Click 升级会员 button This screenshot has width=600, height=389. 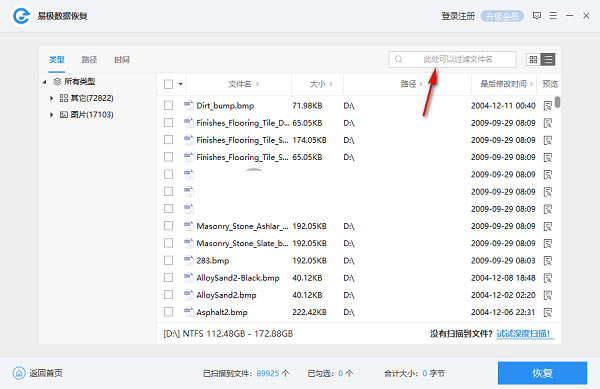[502, 16]
